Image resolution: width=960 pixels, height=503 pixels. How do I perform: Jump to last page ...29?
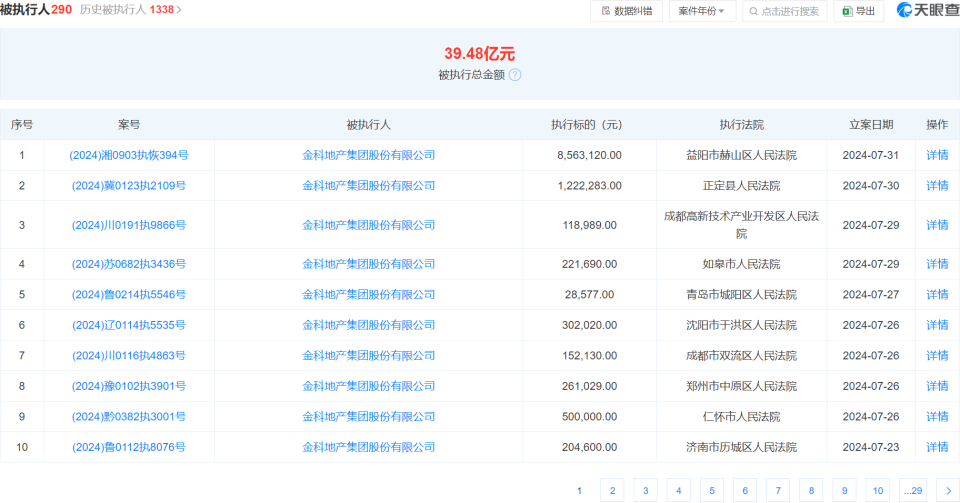tap(913, 491)
